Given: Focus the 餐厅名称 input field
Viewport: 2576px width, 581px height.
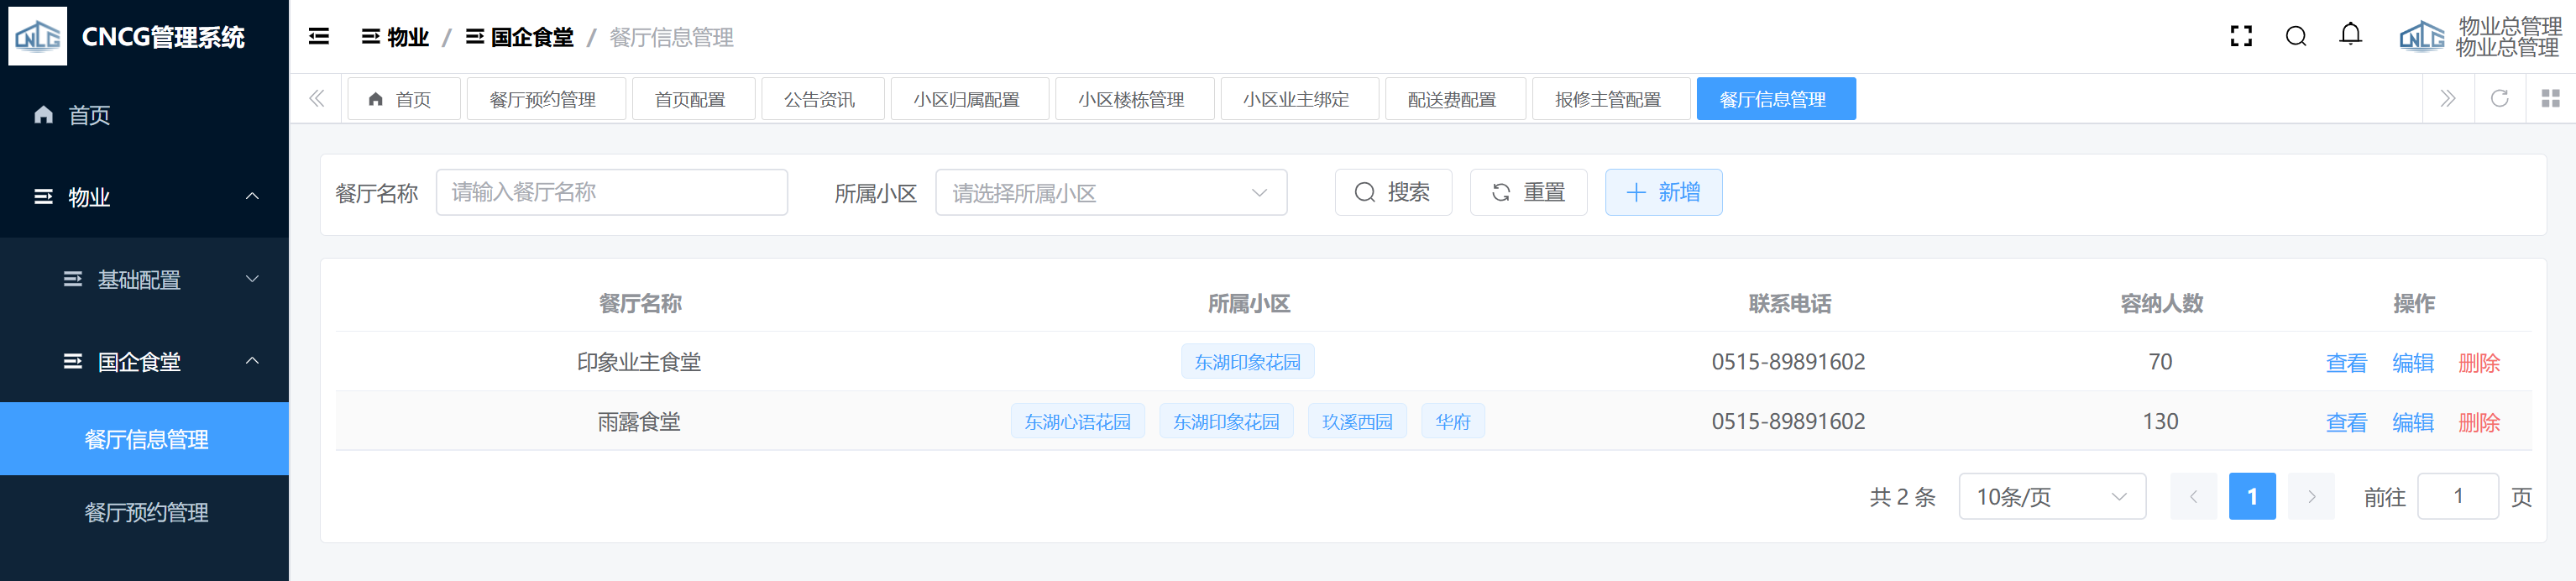Looking at the screenshot, I should click(611, 193).
